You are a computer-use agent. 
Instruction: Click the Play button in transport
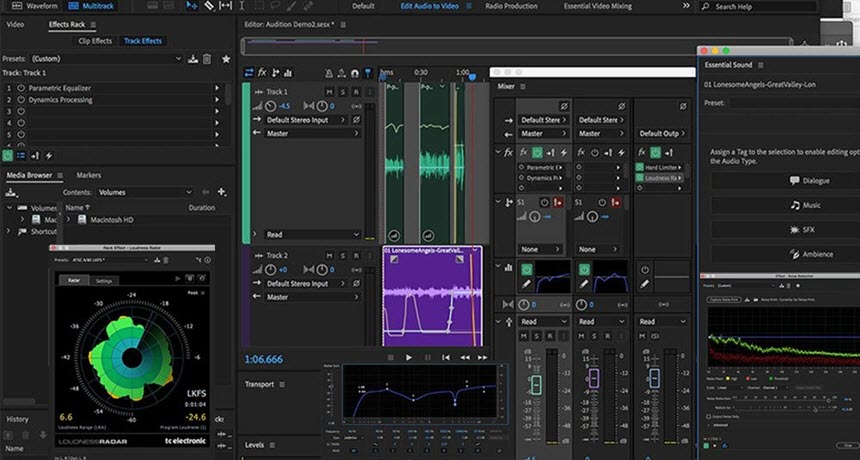click(x=409, y=357)
